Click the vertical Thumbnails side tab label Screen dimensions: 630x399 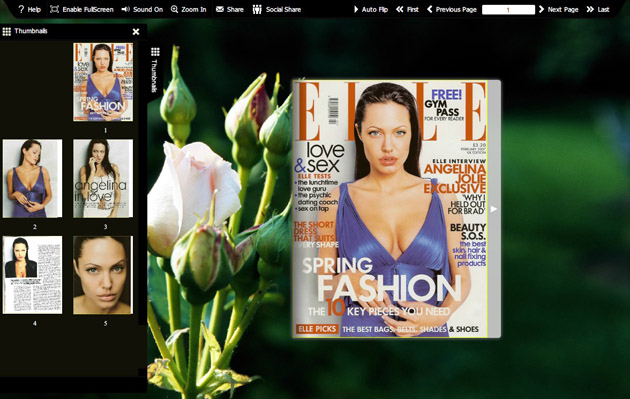[x=155, y=76]
